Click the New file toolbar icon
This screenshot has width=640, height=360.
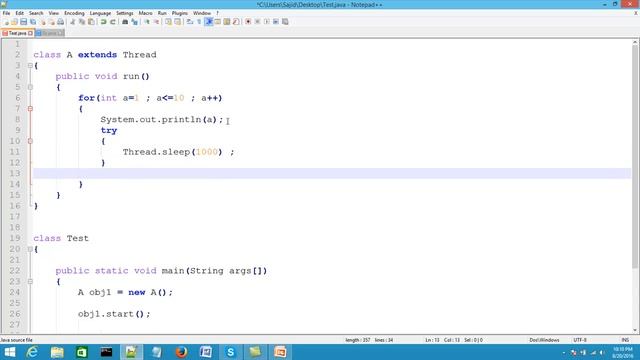tap(6, 22)
